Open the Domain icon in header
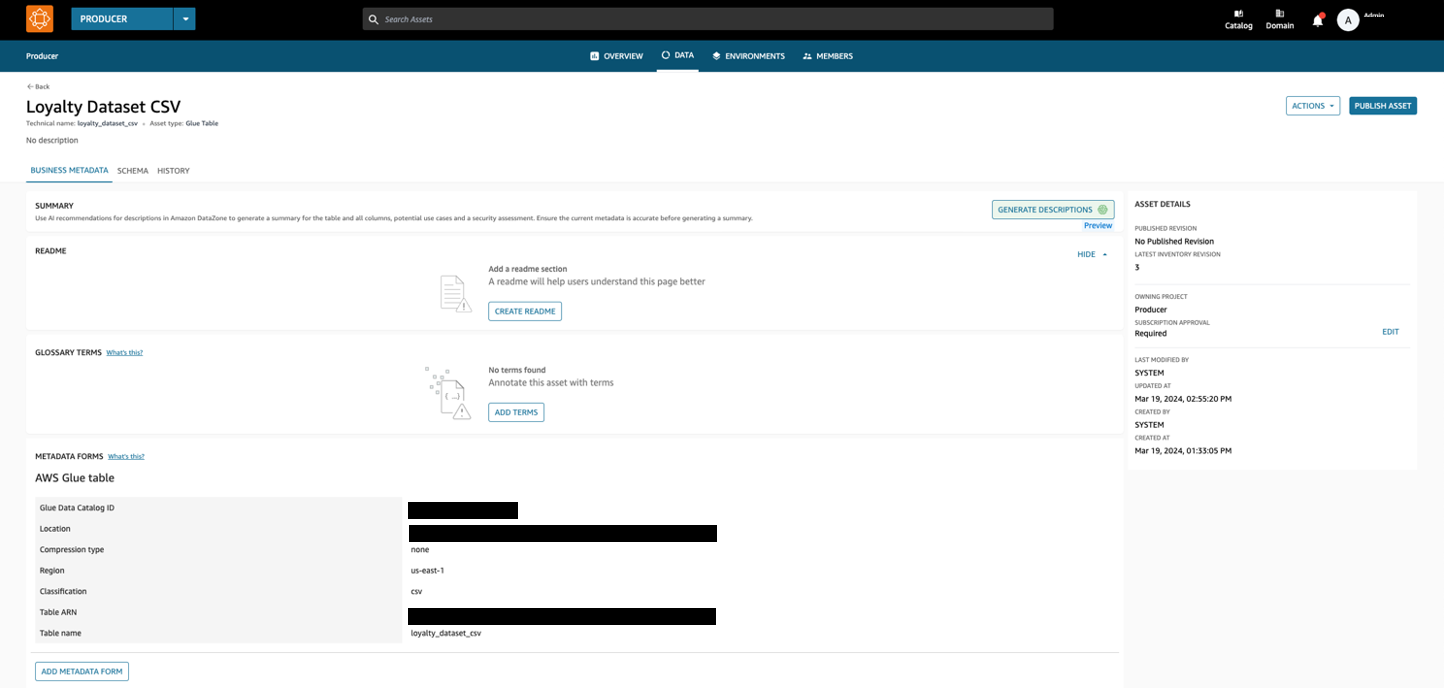The height and width of the screenshot is (690, 1444). coord(1280,19)
